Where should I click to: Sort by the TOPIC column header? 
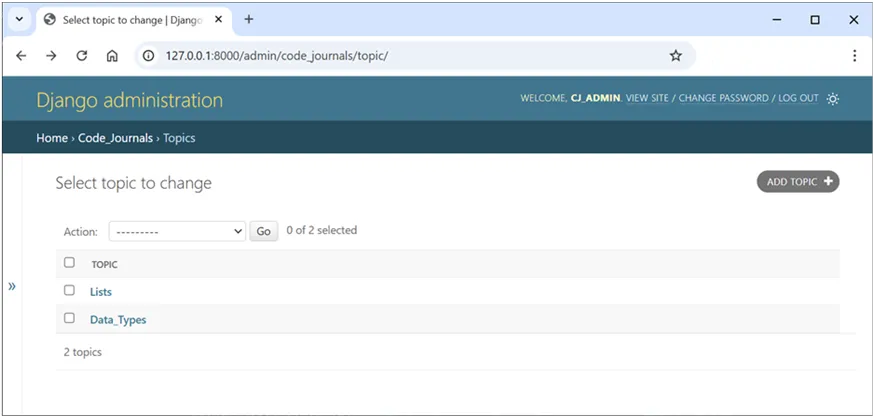[105, 265]
